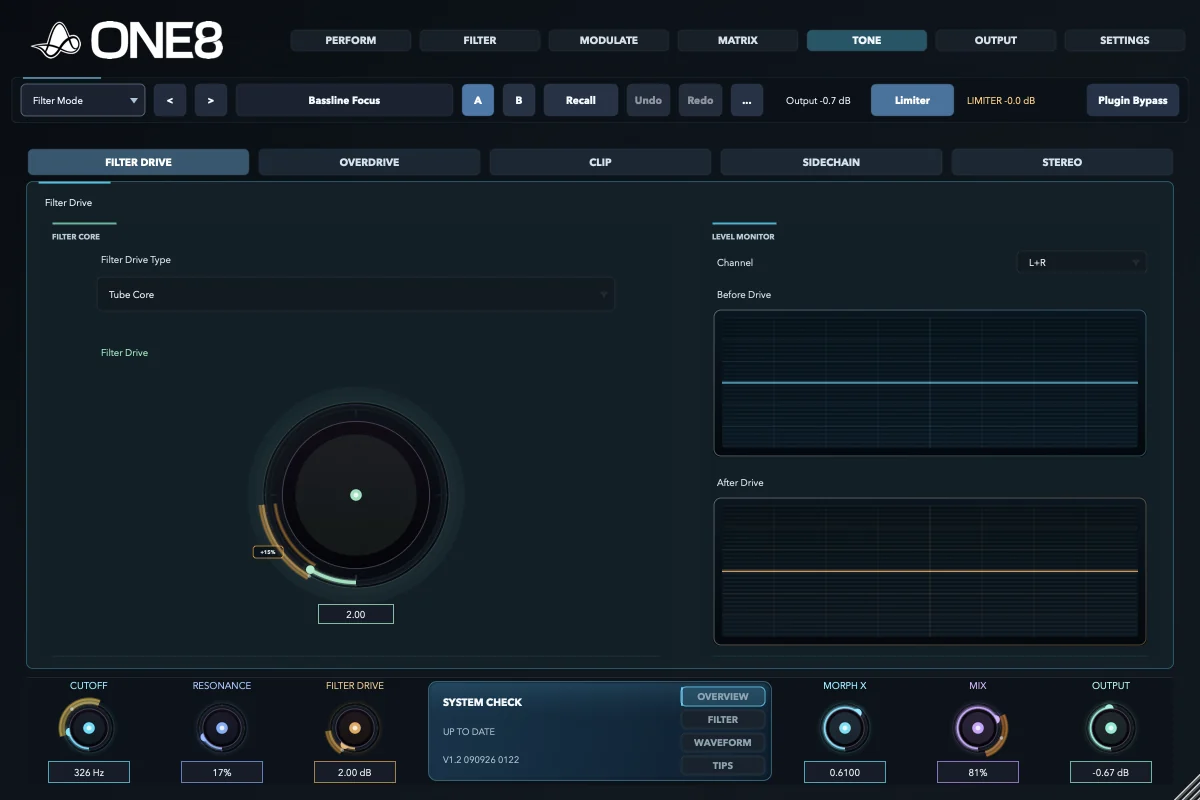This screenshot has height=800, width=1200.
Task: Toggle the Limiter on or off
Action: coord(912,100)
